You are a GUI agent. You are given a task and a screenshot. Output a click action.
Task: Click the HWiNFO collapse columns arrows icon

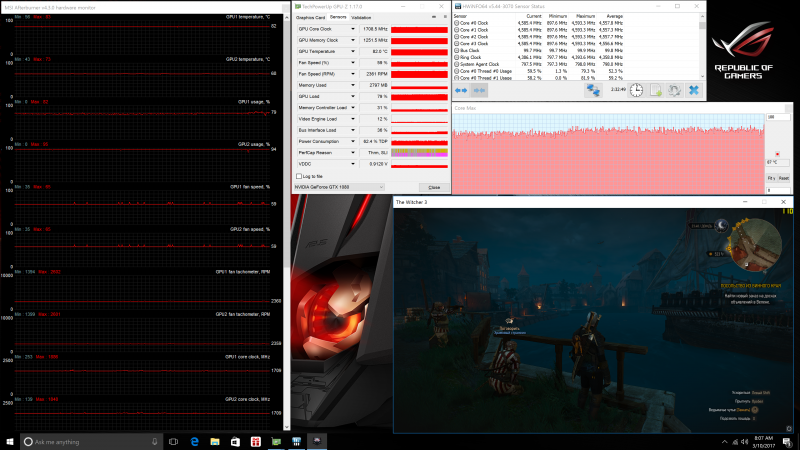coord(479,90)
